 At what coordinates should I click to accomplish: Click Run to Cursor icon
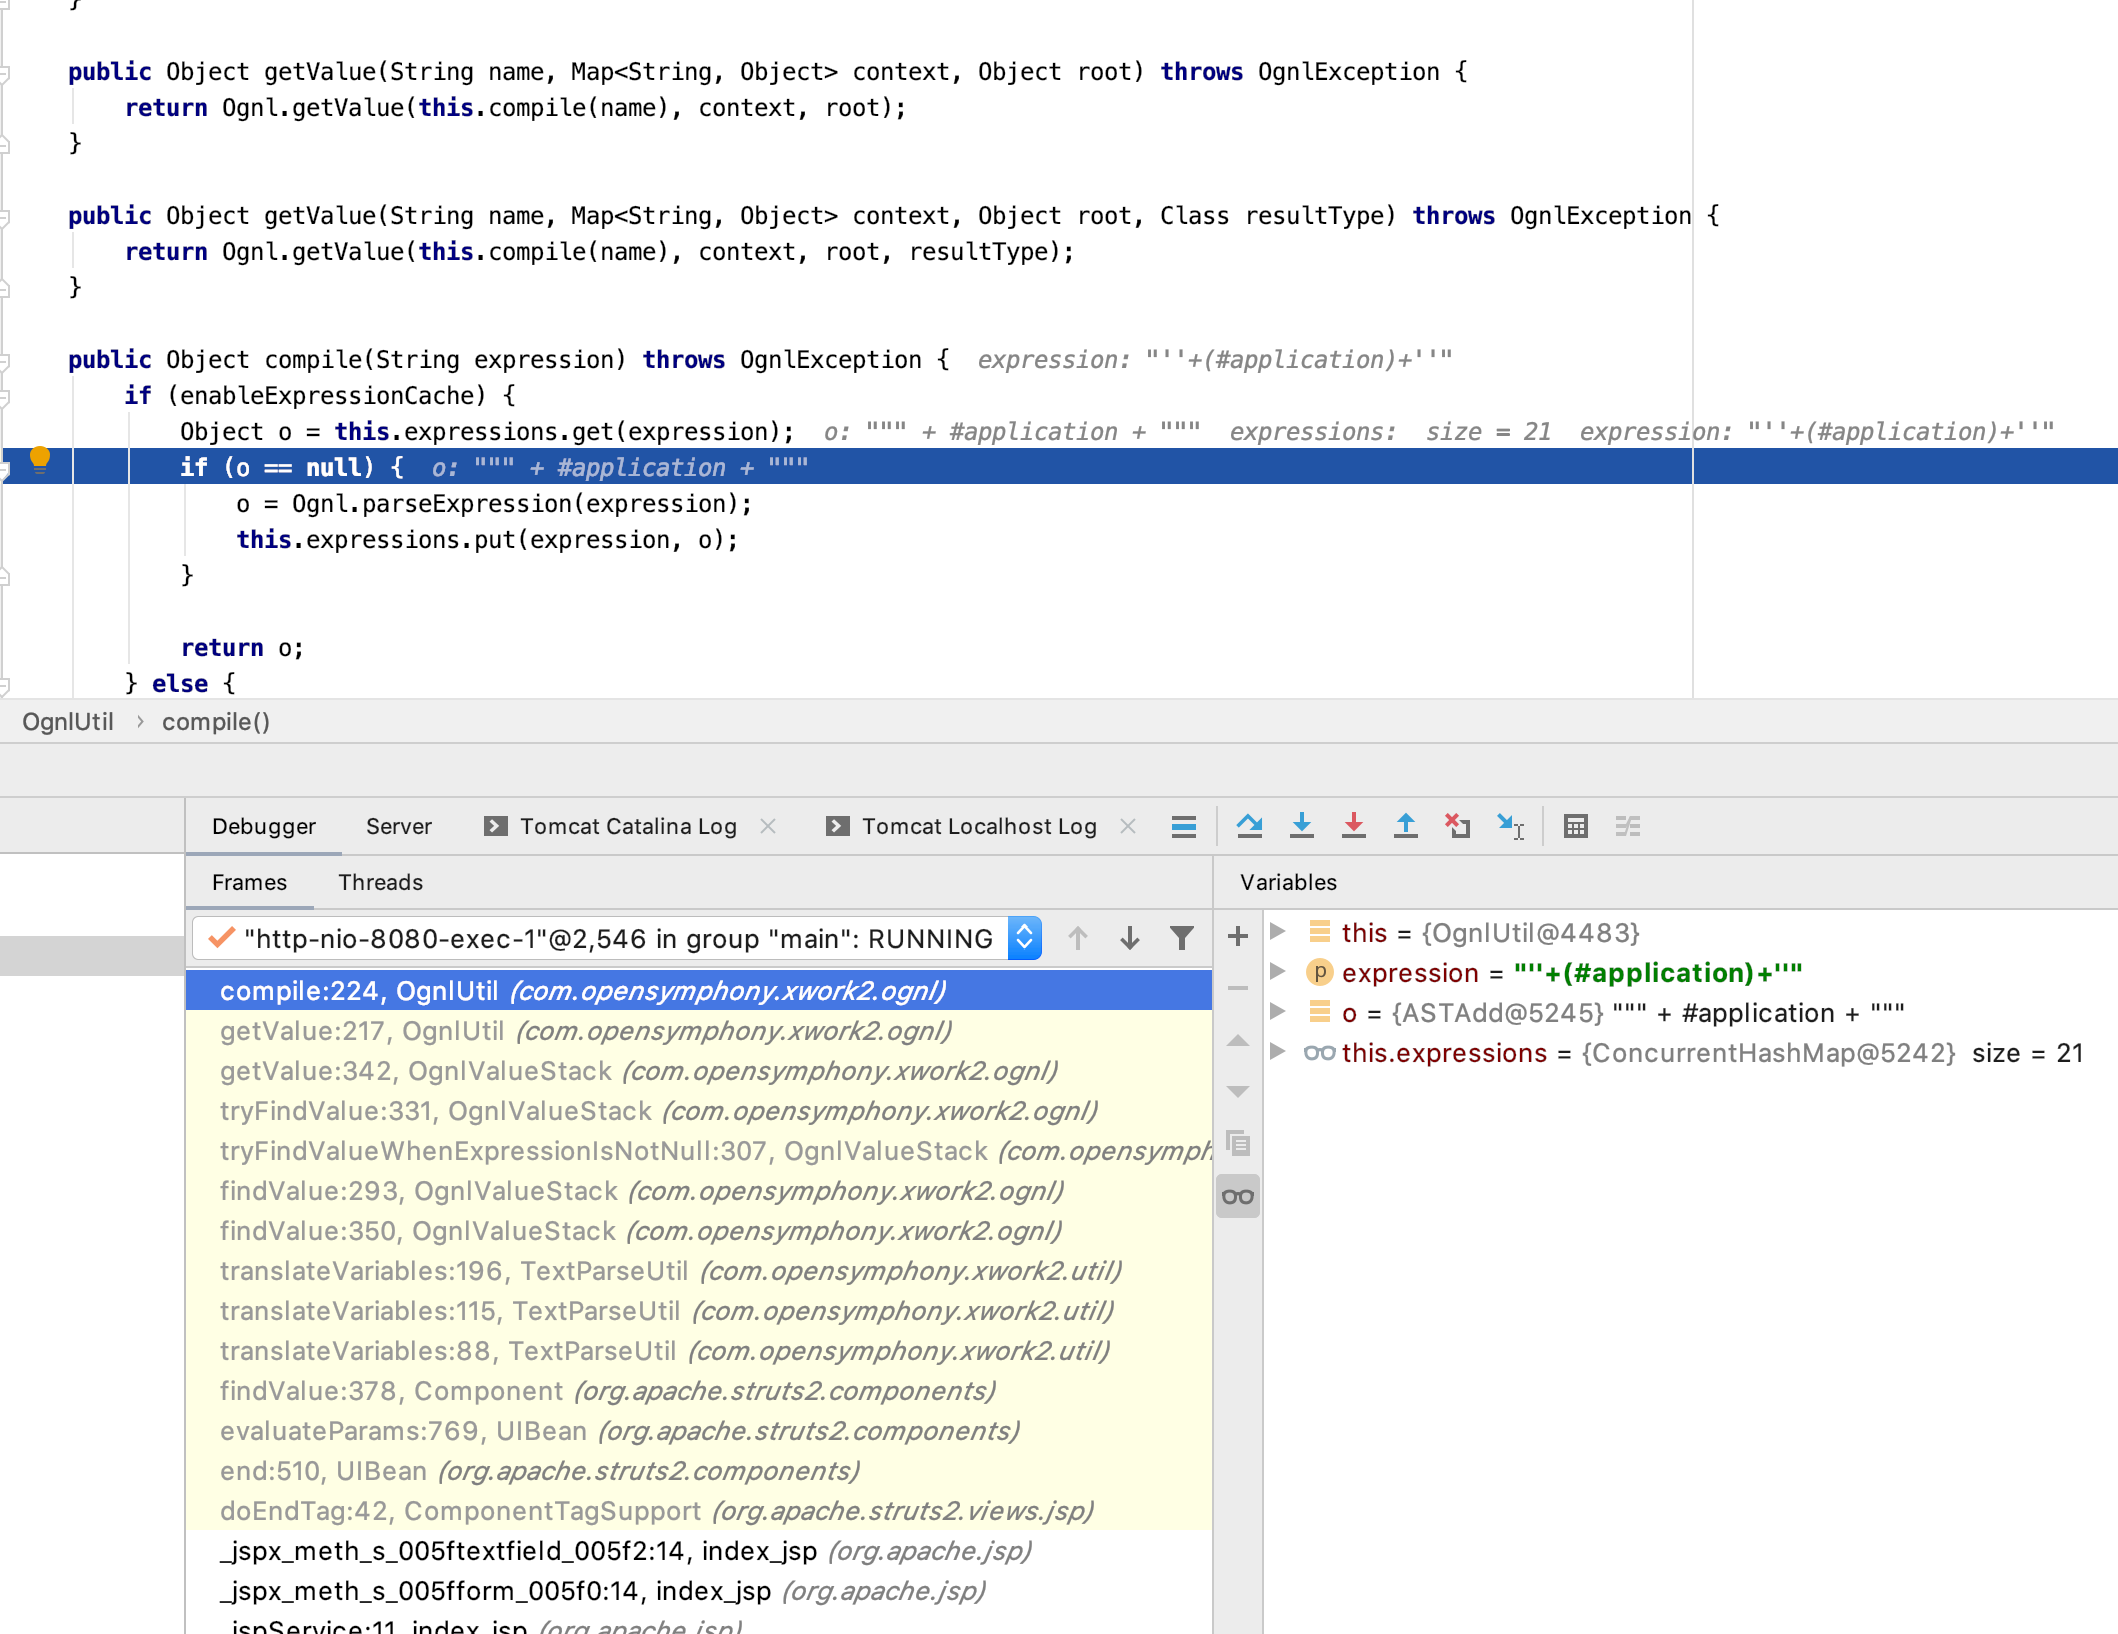1510,826
